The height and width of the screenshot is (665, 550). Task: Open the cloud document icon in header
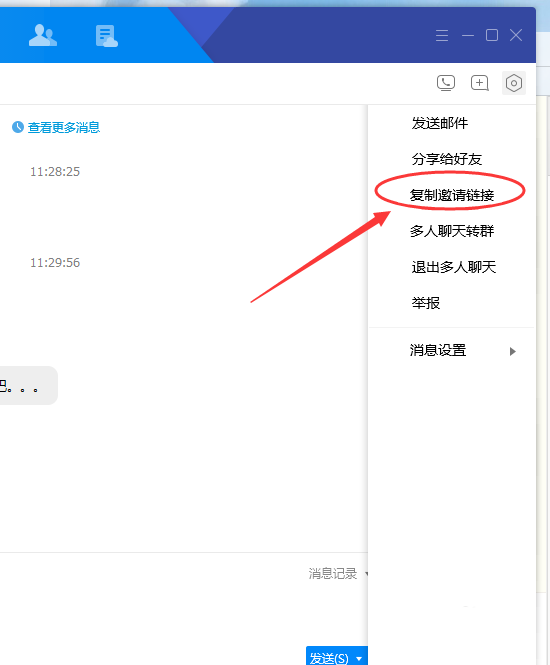pyautogui.click(x=106, y=36)
